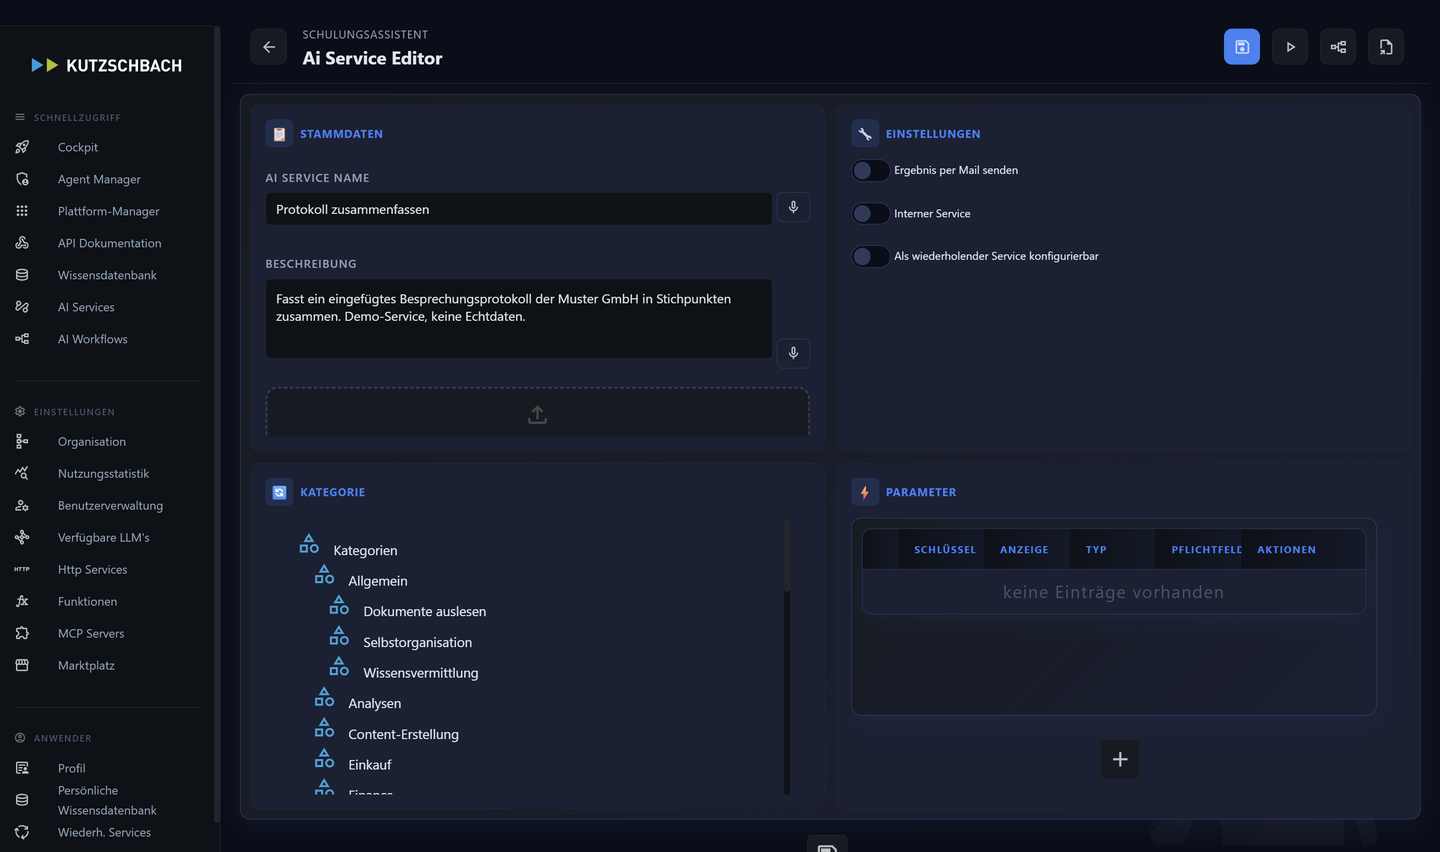
Task: Click Persönliche Wissensdatenbank database icon
Action: (x=22, y=800)
